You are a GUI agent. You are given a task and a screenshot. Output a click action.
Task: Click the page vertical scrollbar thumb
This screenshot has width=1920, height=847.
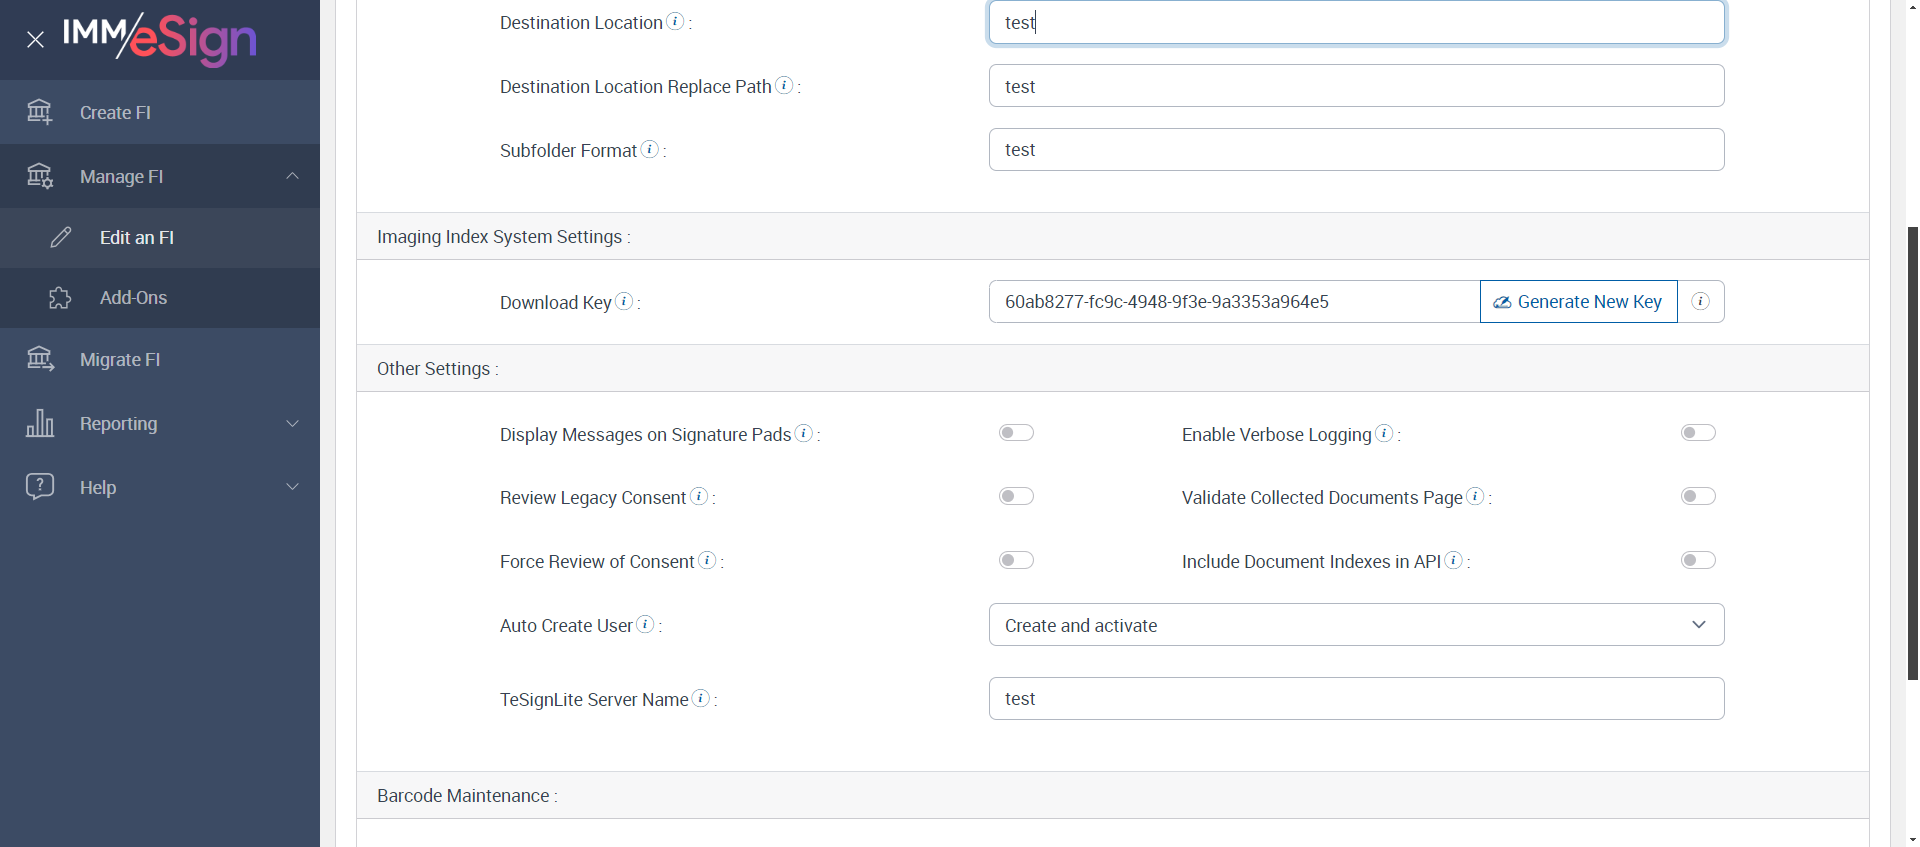1912,450
